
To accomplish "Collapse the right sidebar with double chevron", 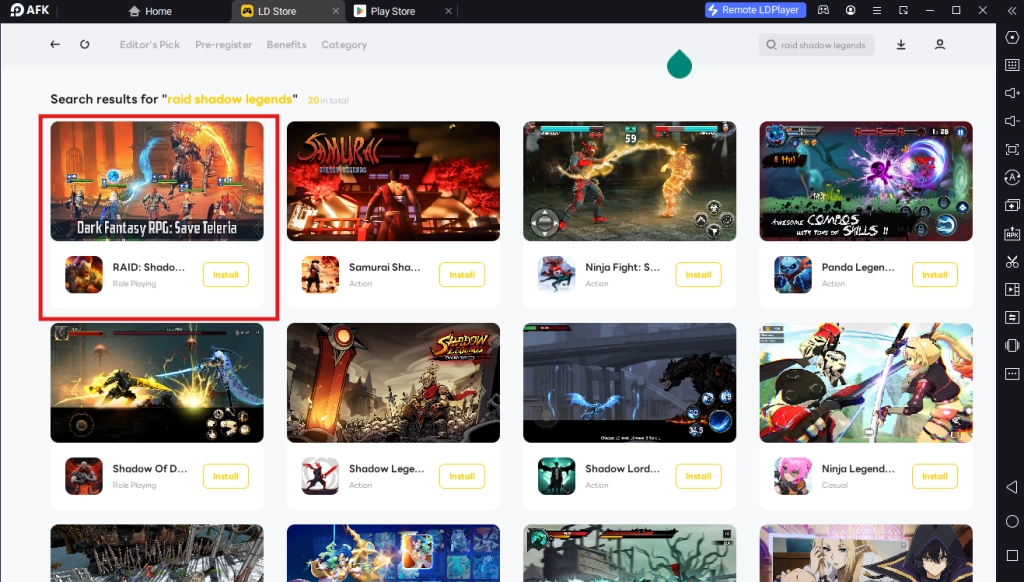I will pos(1012,11).
